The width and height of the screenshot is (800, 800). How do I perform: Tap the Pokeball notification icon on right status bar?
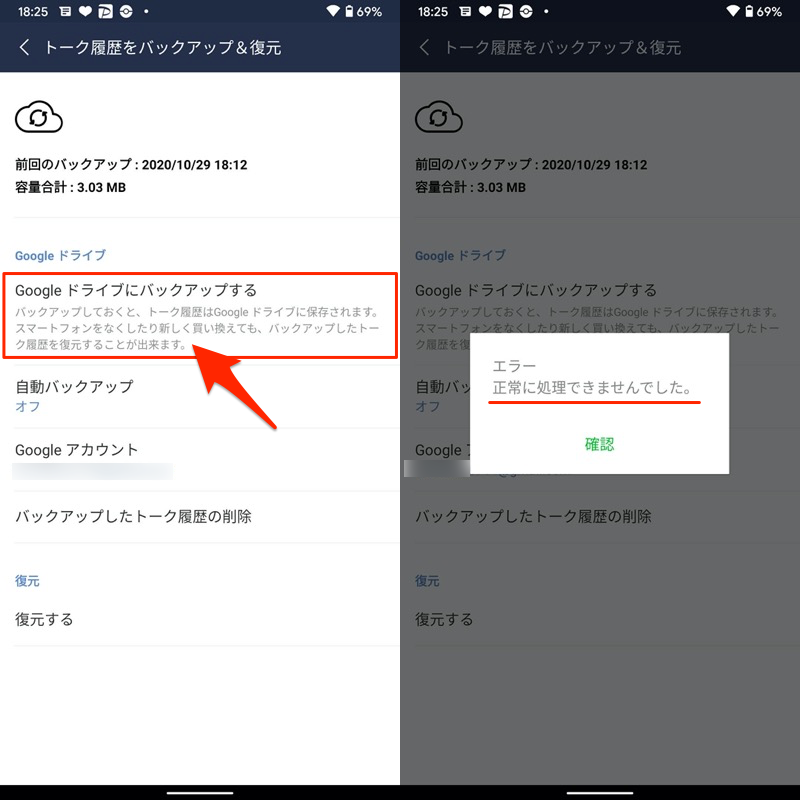(526, 11)
